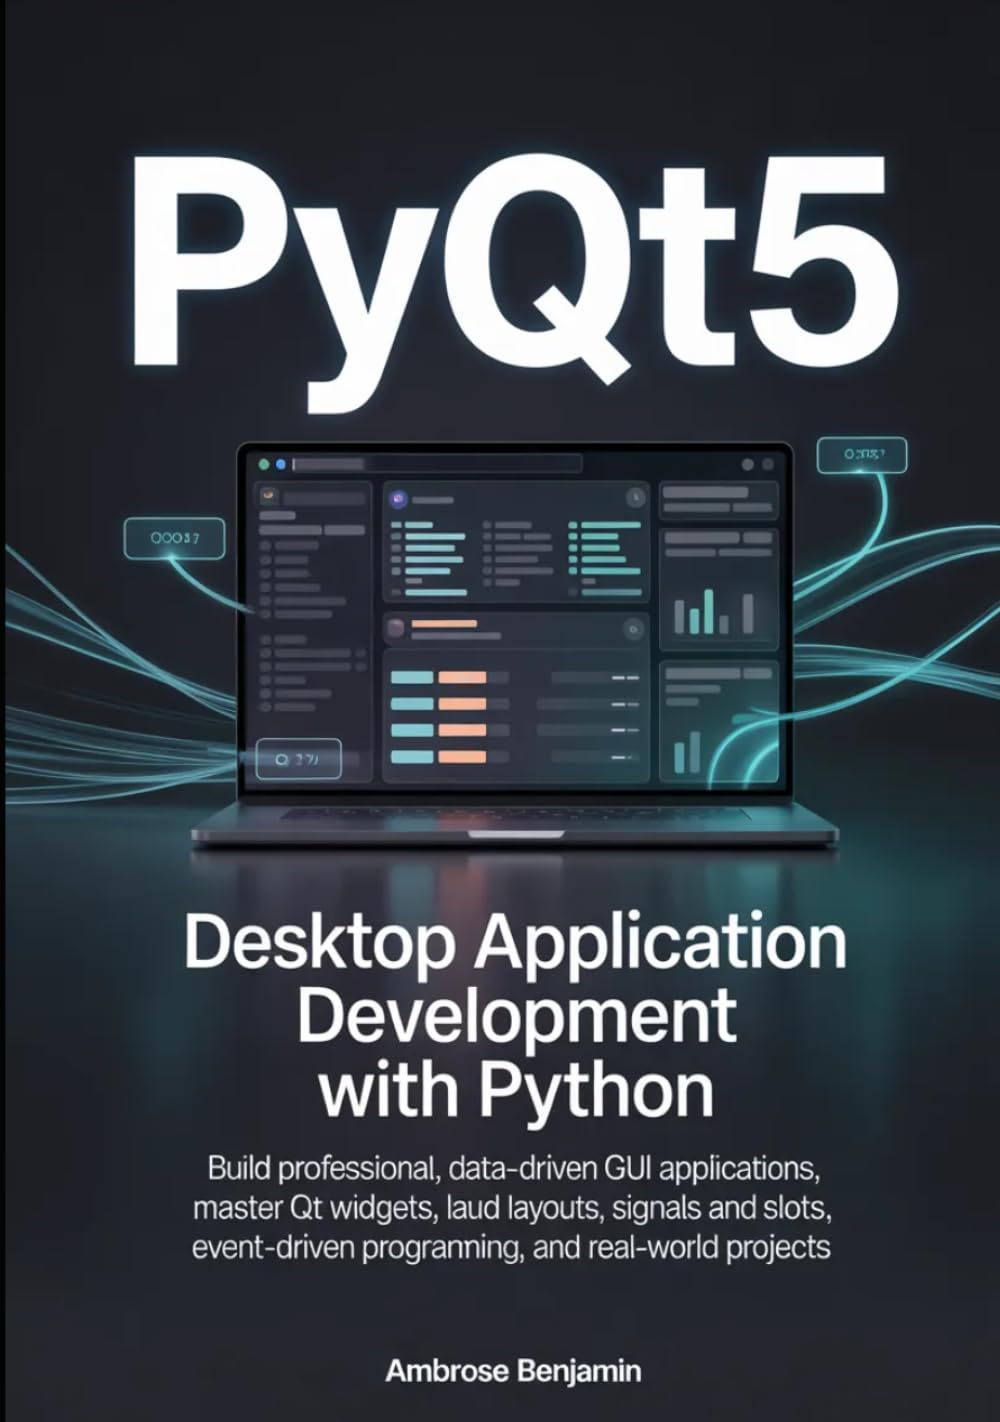Click the "Q 37/" box on laptop screen

[299, 760]
